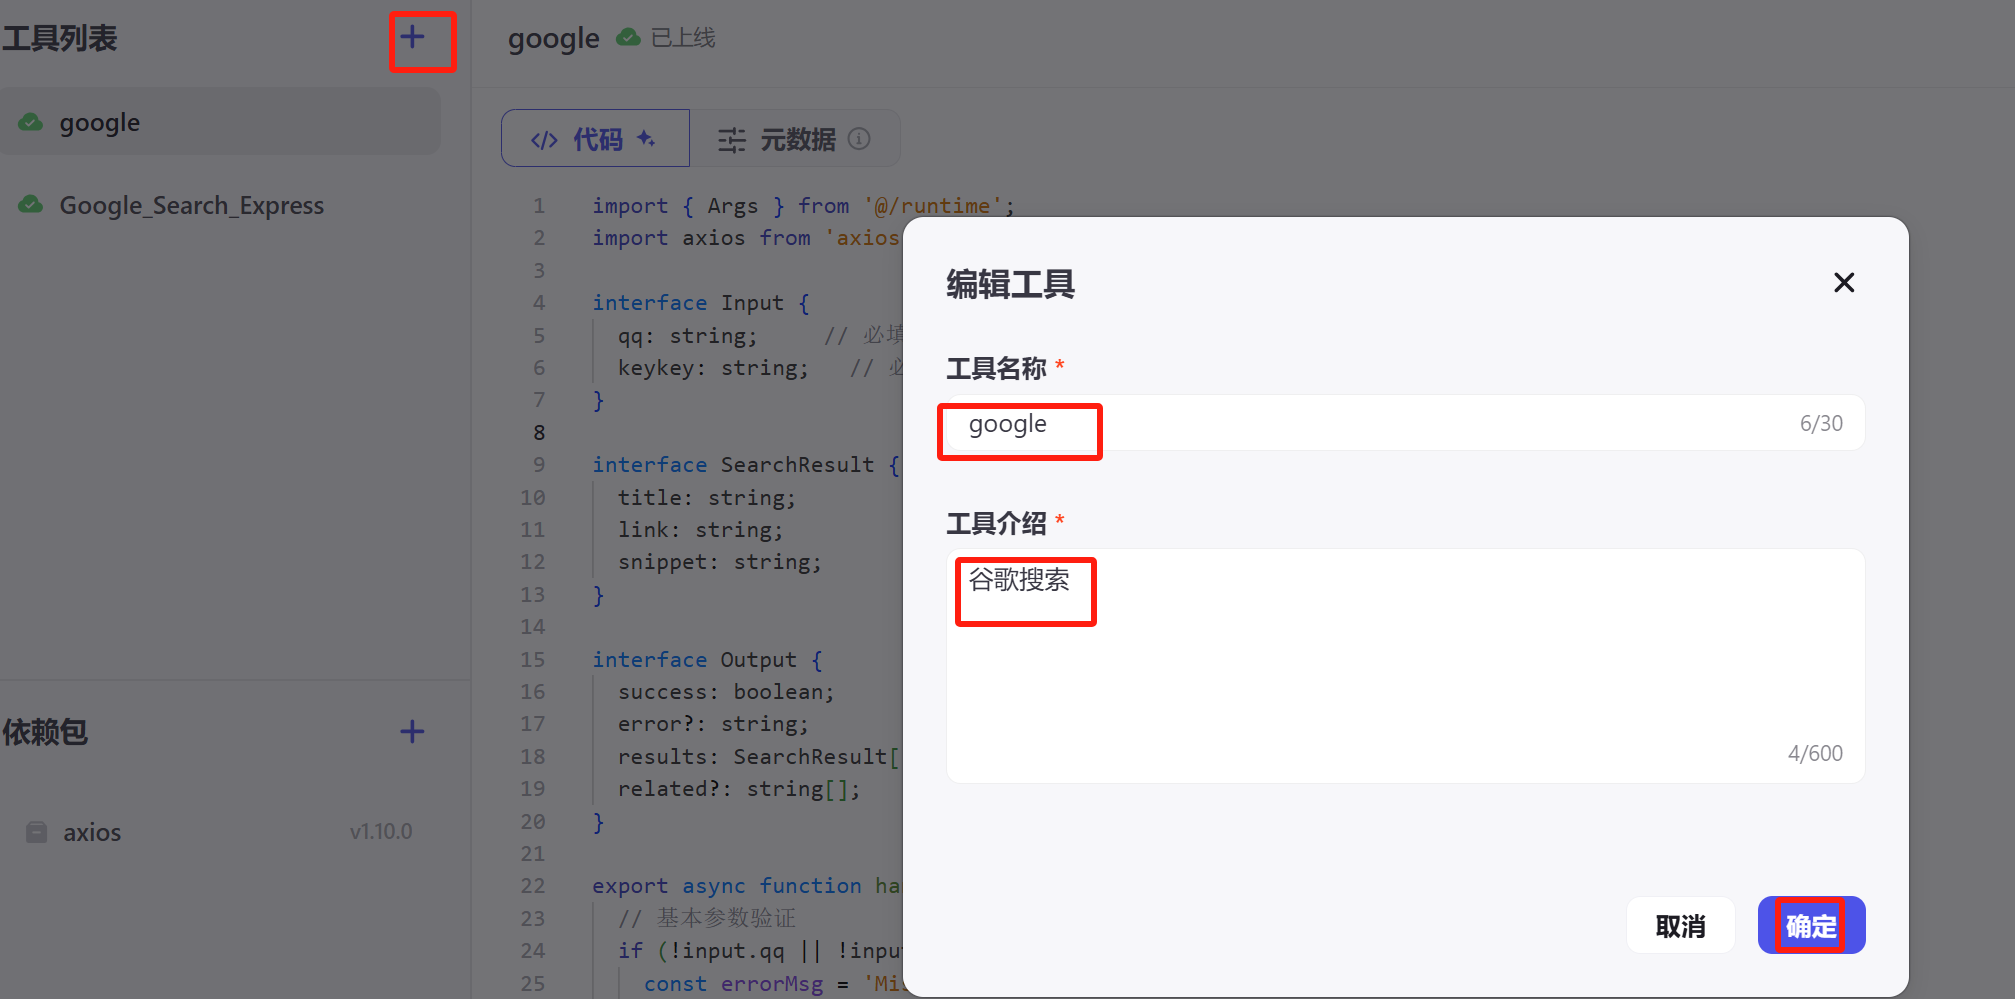
Task: Click the axios package icon
Action: click(37, 832)
